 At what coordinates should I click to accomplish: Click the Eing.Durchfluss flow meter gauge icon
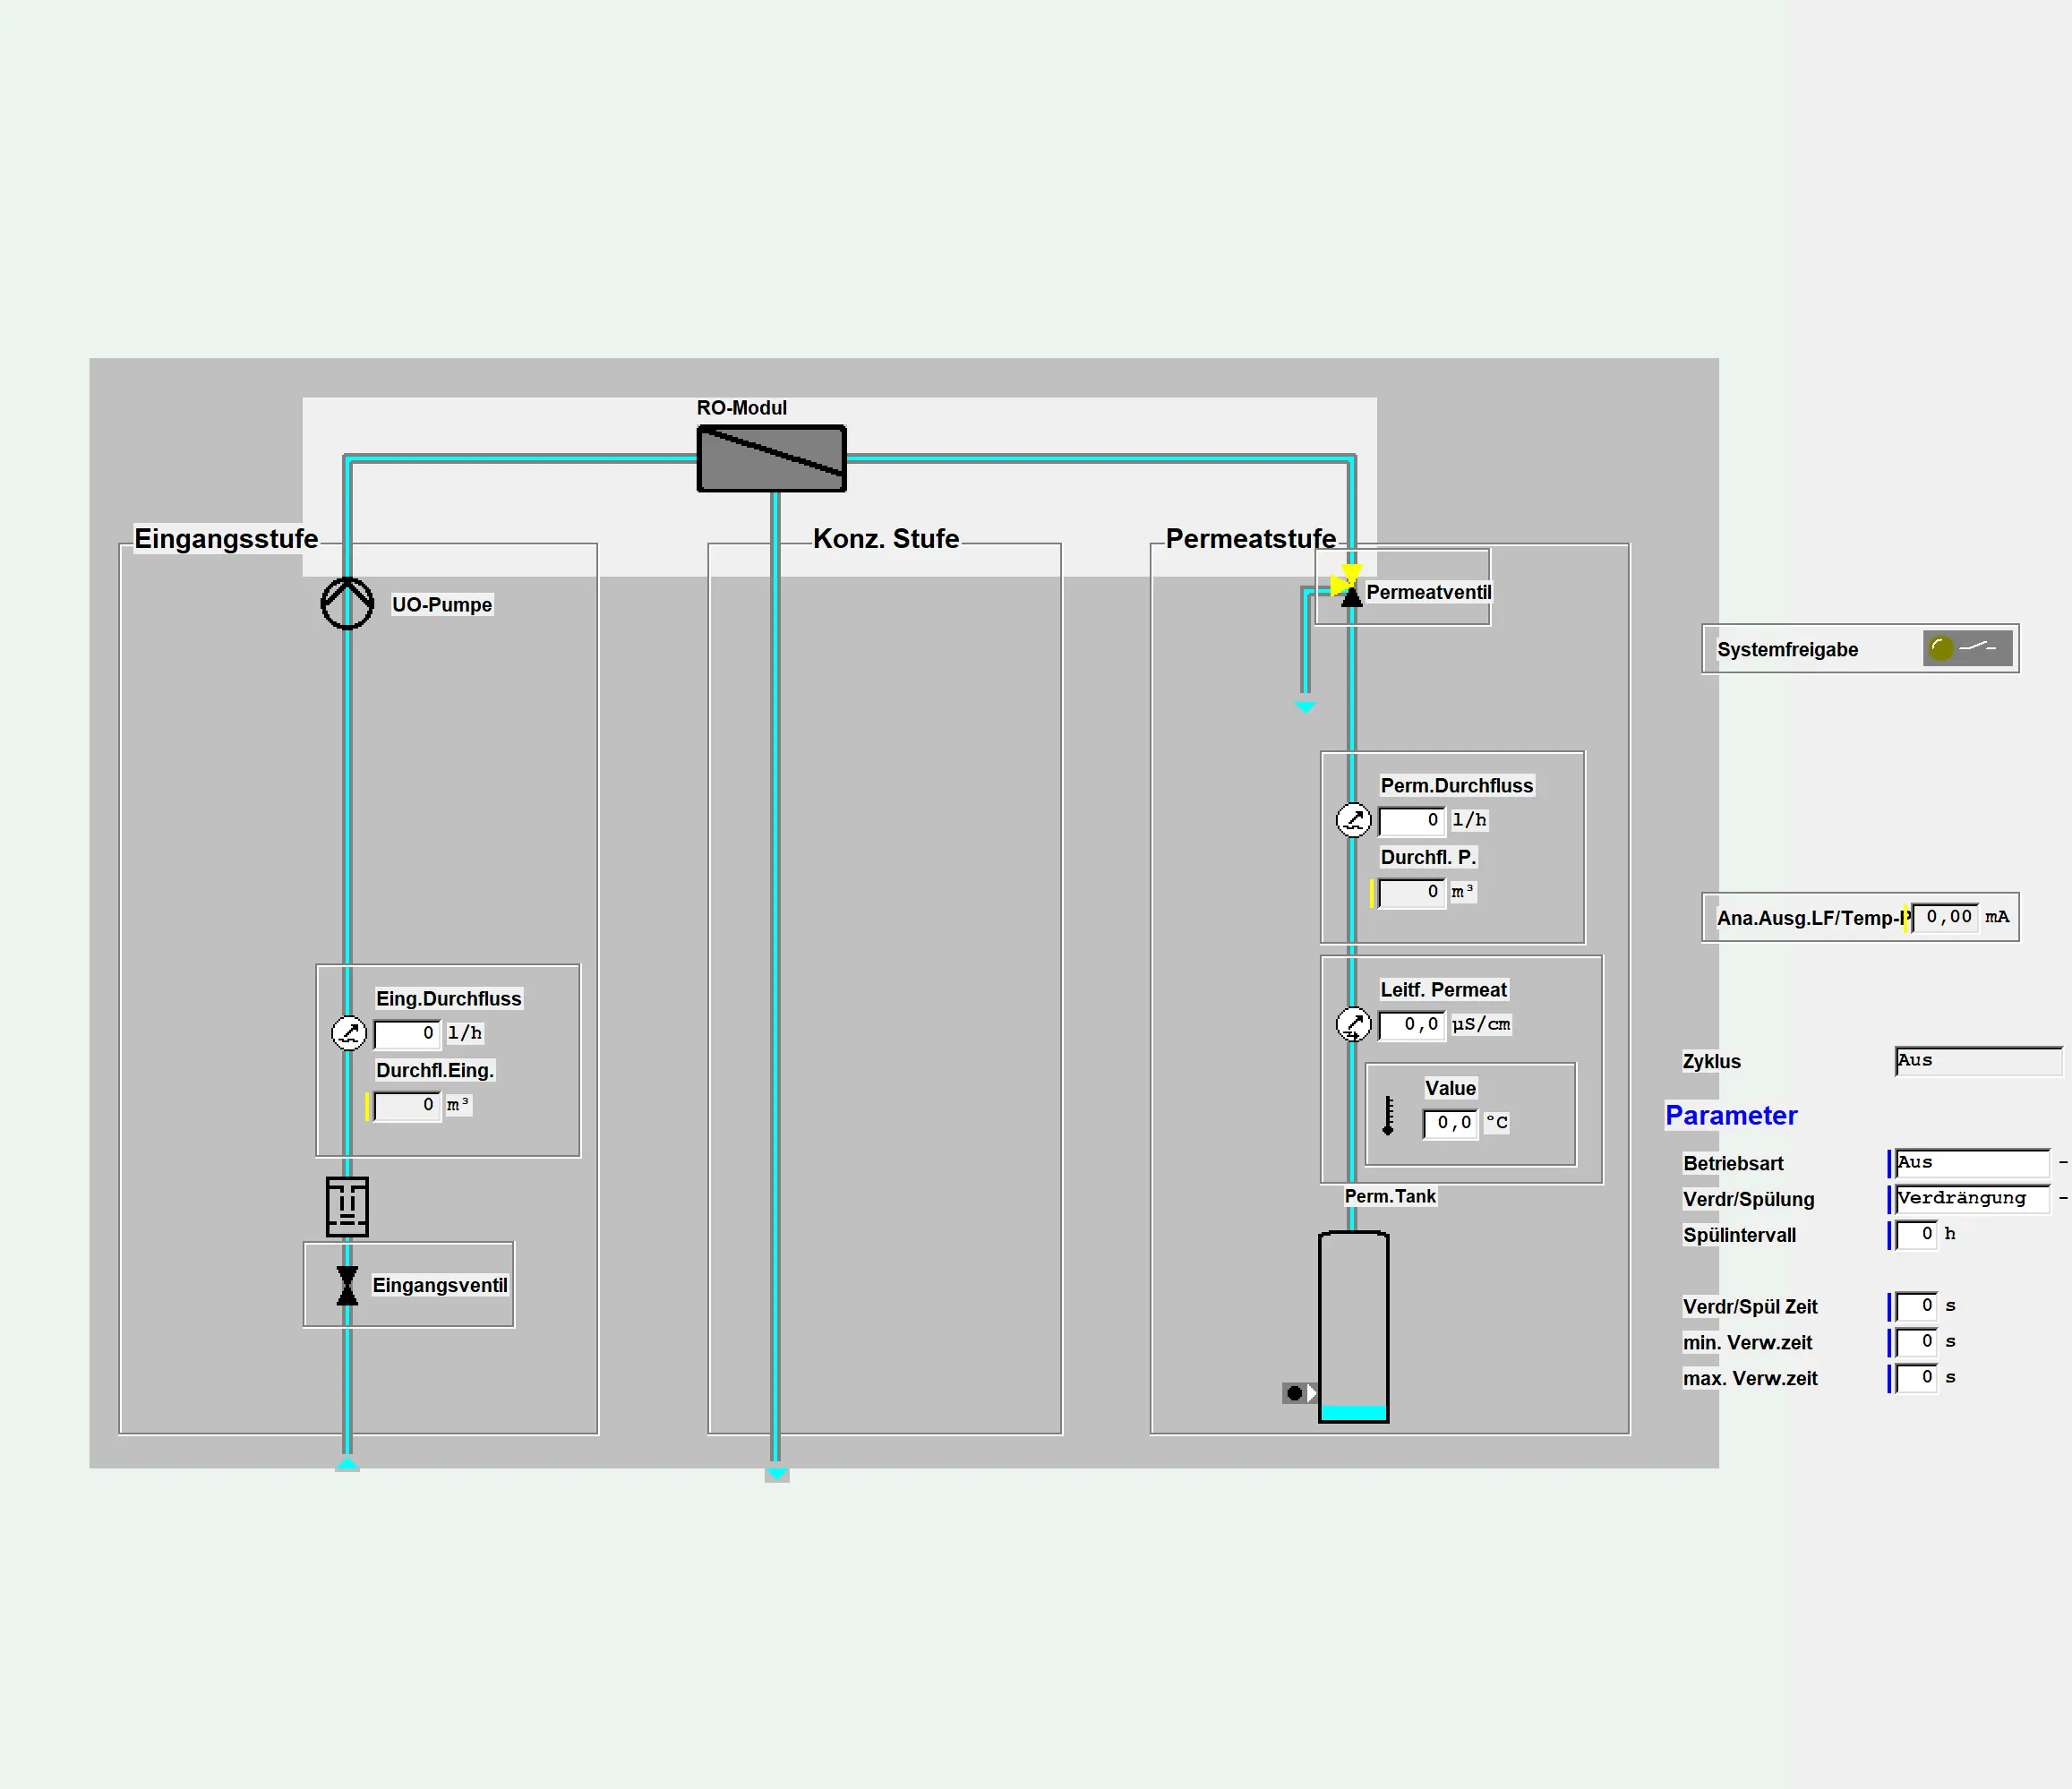(349, 1033)
